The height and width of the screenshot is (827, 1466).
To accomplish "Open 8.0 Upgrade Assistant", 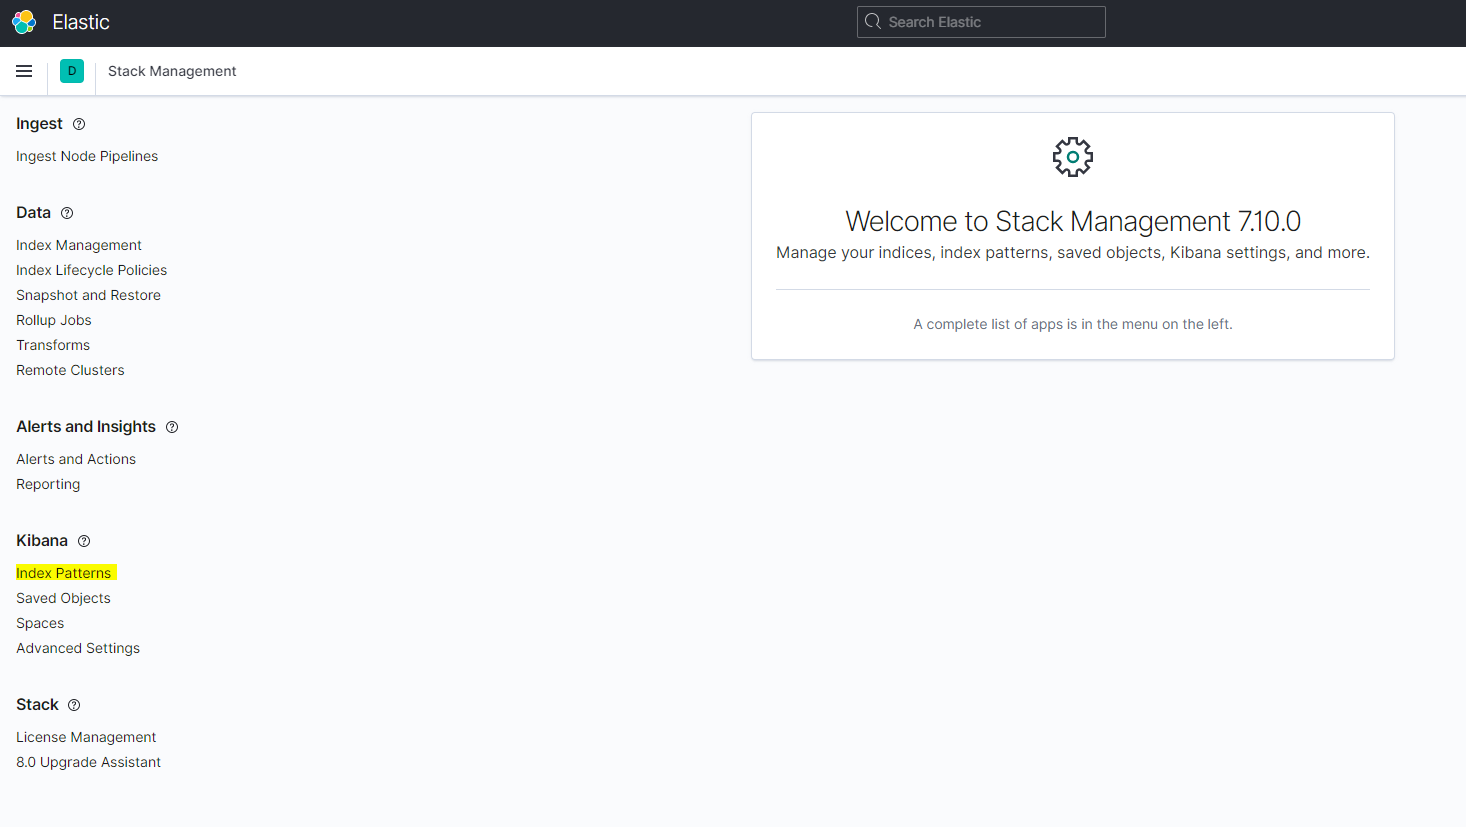I will (x=88, y=762).
